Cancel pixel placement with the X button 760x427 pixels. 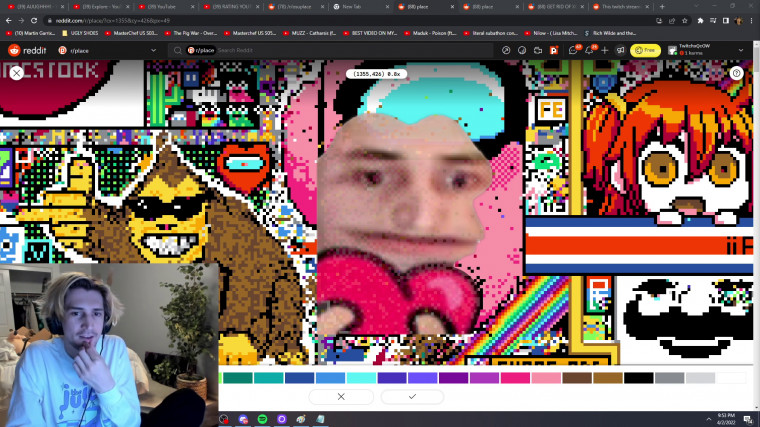tap(341, 396)
